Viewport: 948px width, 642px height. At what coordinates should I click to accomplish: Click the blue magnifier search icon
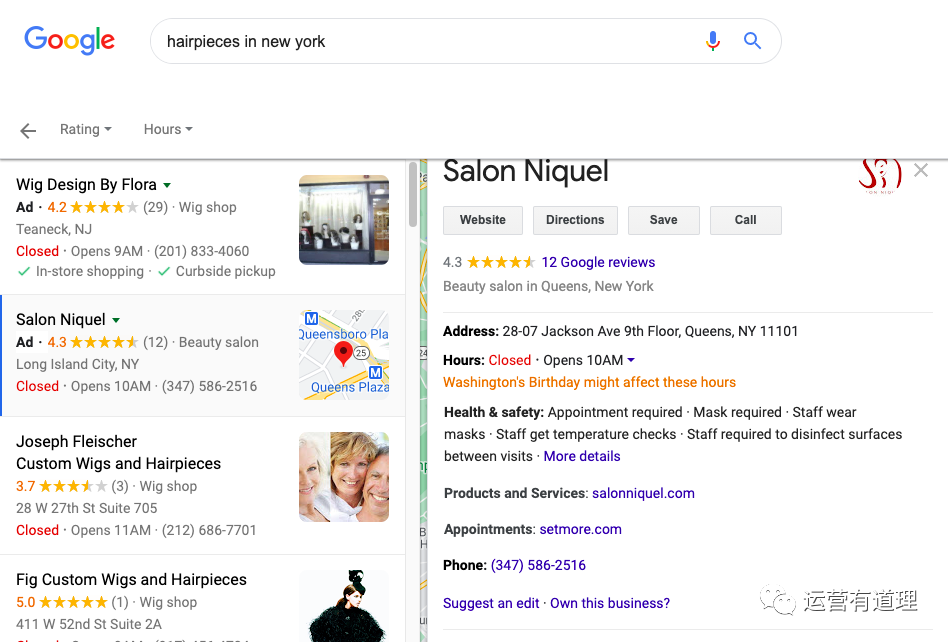pos(752,41)
